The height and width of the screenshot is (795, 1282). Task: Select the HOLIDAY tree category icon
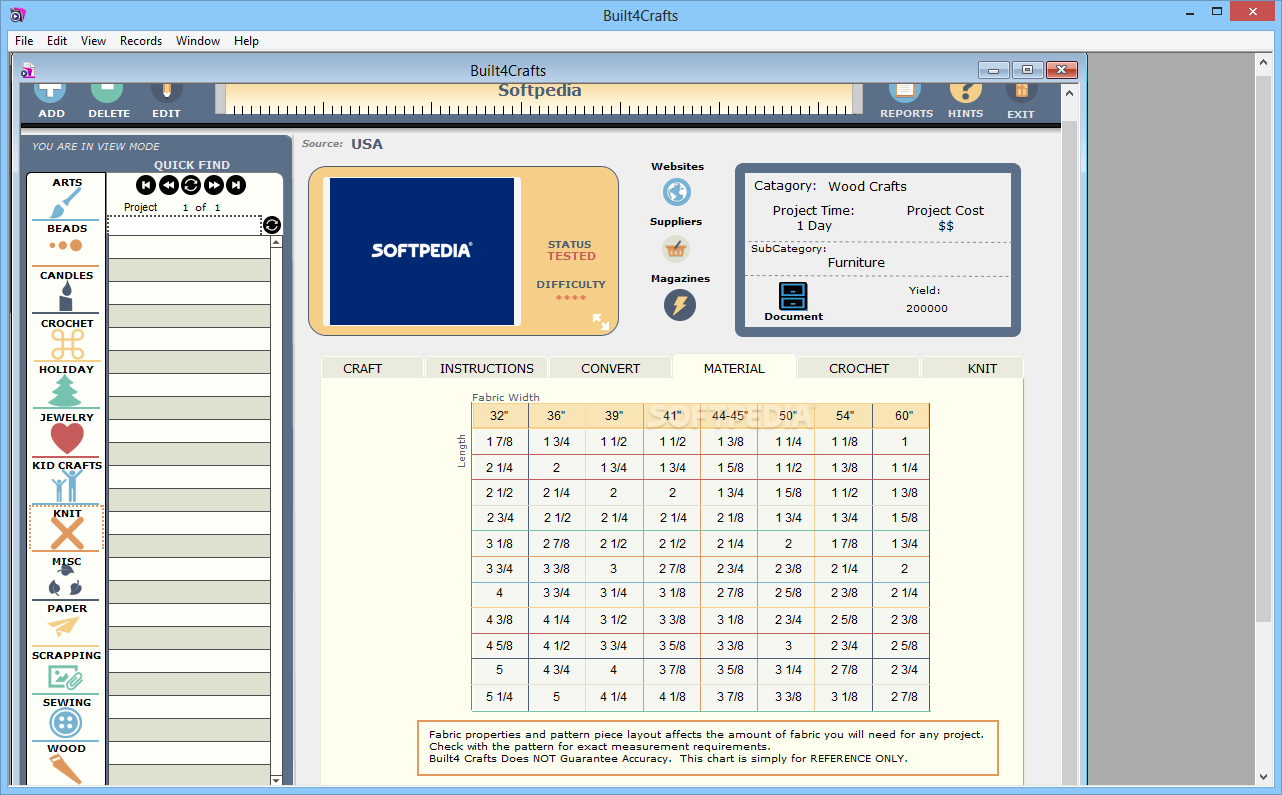[x=67, y=392]
